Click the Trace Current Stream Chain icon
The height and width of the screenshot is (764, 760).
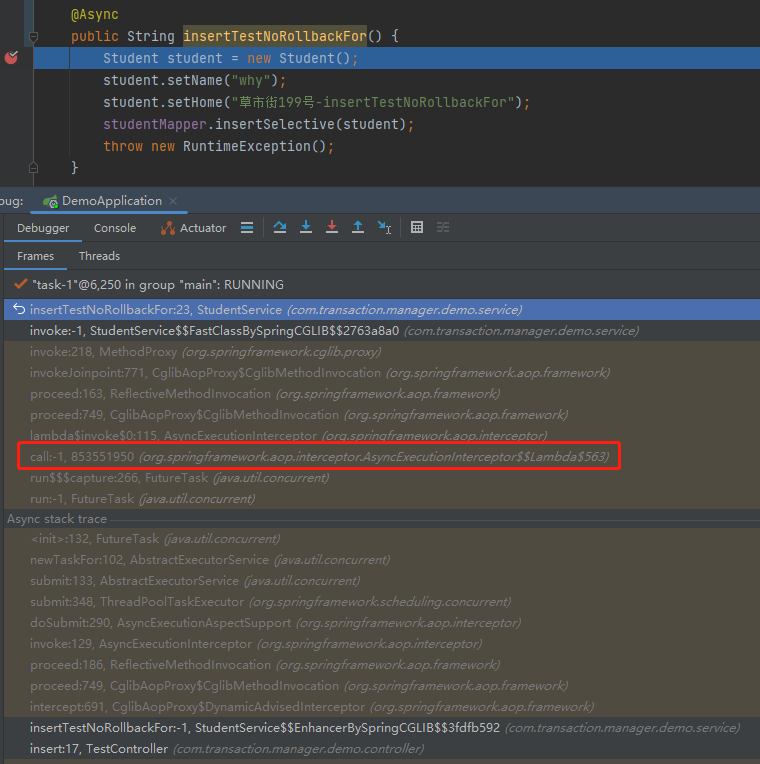[x=443, y=227]
